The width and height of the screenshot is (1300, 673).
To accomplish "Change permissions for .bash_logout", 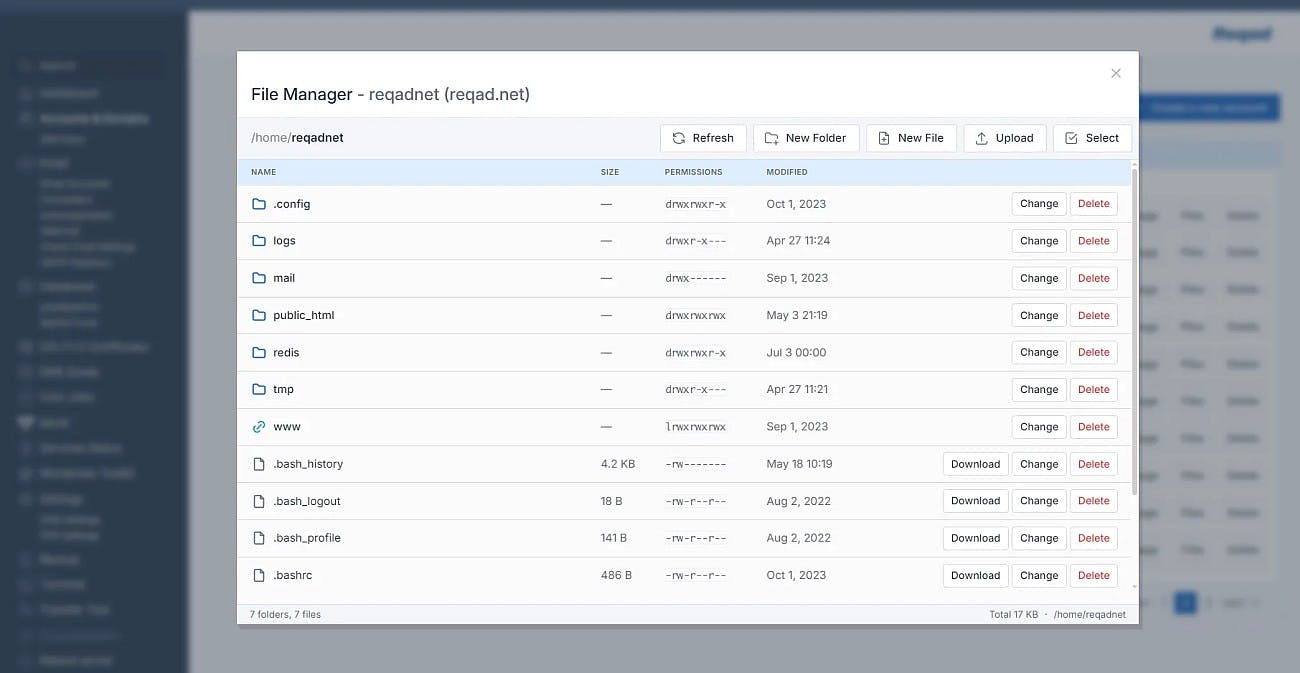I will [x=1039, y=501].
